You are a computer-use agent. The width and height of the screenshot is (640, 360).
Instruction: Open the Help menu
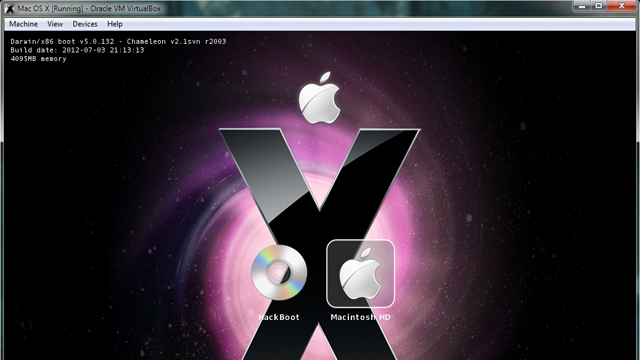click(x=115, y=24)
